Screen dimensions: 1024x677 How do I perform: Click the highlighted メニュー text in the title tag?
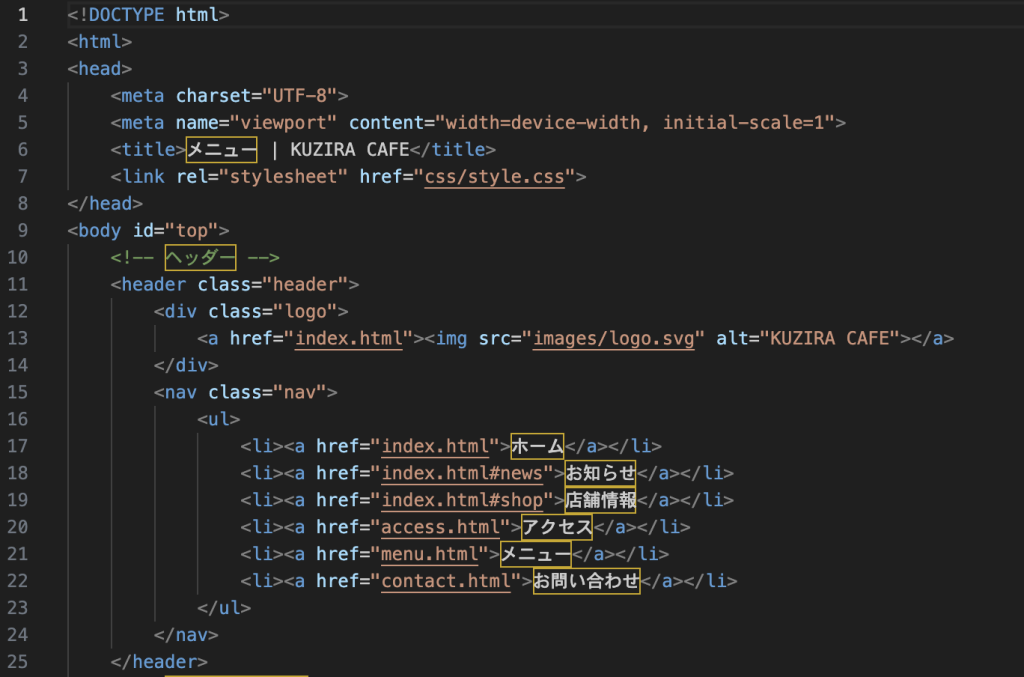coord(222,150)
